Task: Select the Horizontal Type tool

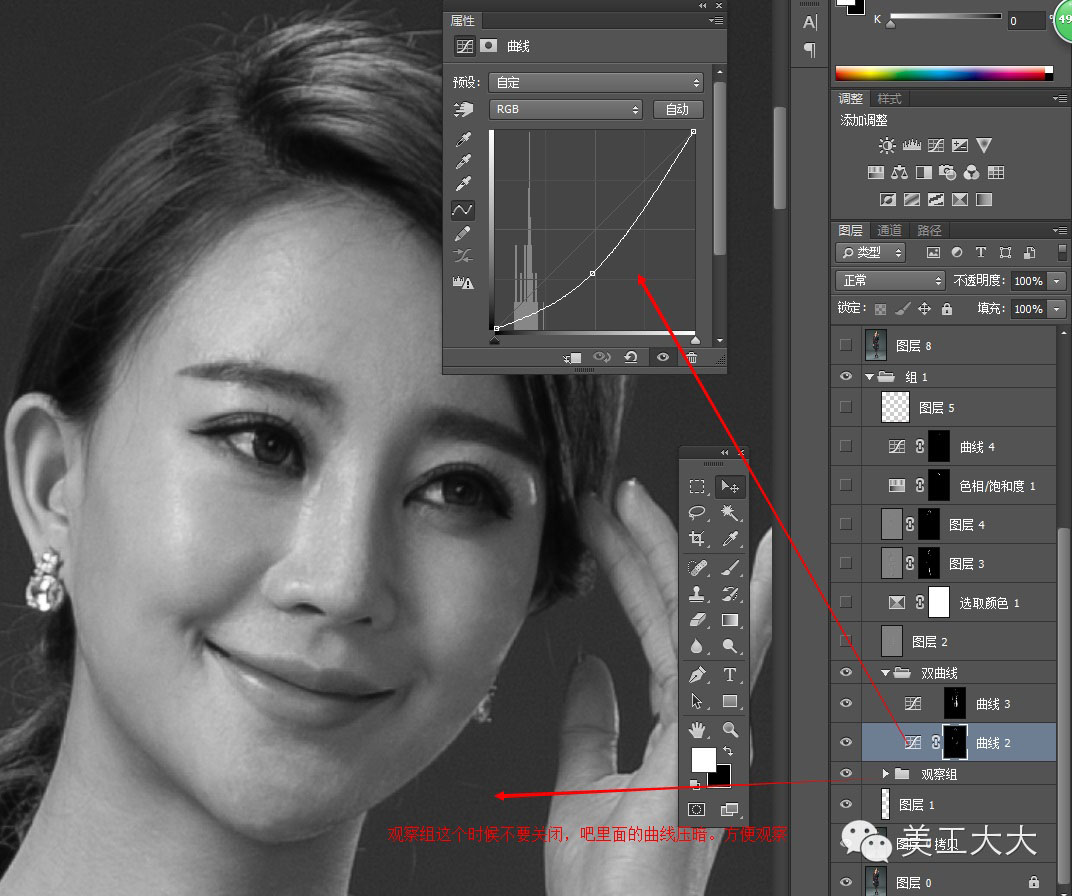Action: 729,675
